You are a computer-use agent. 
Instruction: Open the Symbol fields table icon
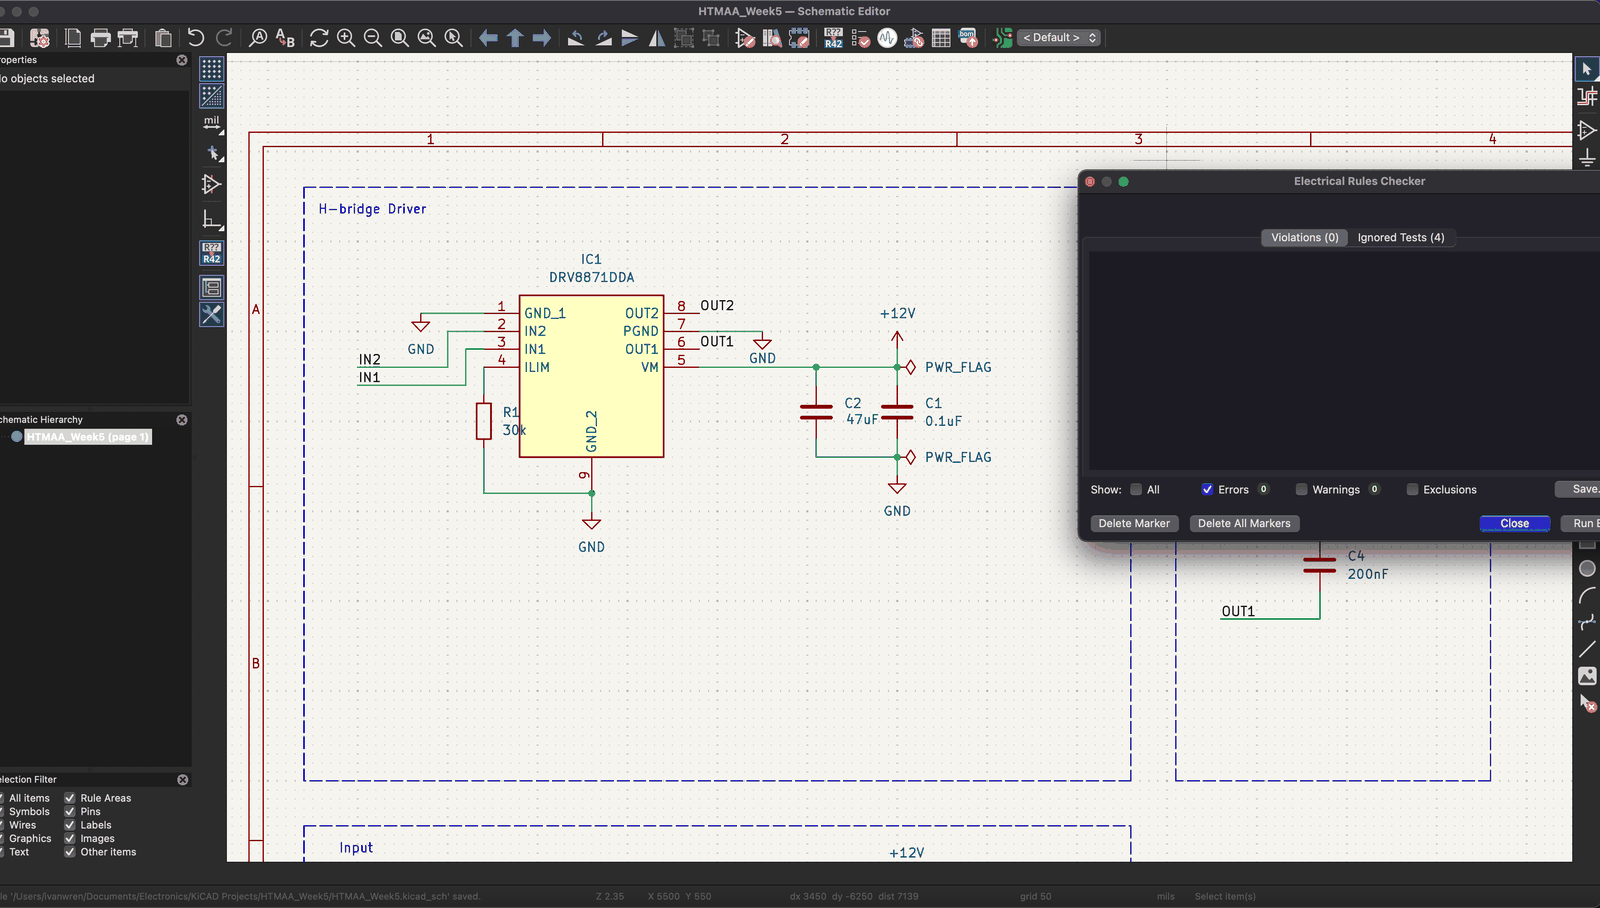point(941,38)
